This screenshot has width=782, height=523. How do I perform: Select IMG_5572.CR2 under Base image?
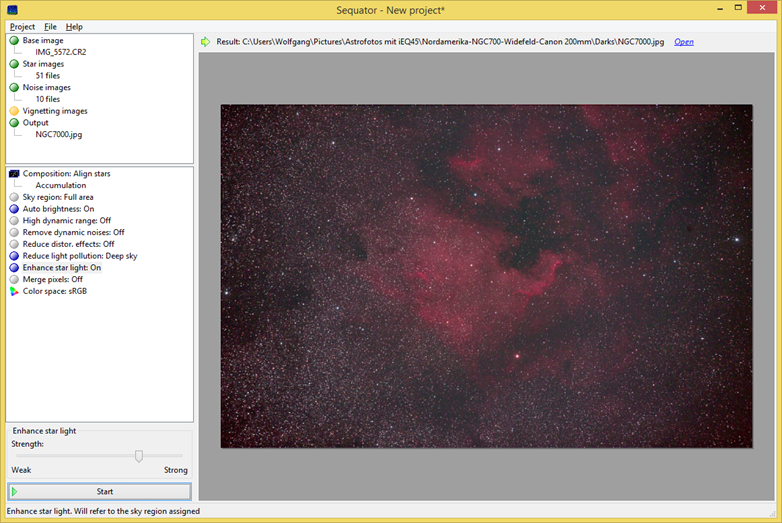(x=60, y=52)
